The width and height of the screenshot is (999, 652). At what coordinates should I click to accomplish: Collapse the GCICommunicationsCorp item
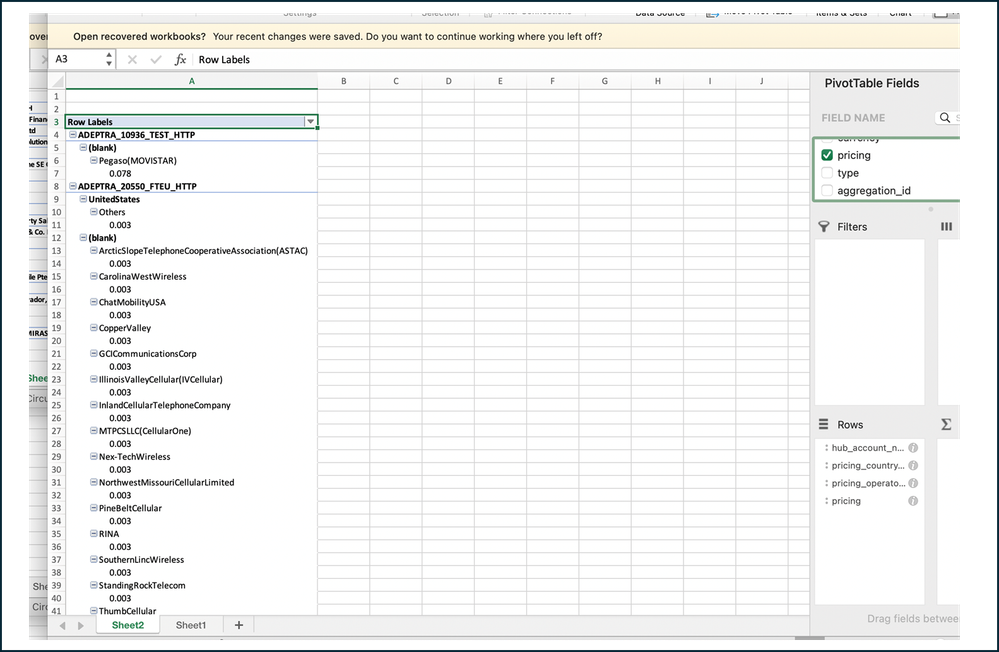94,353
